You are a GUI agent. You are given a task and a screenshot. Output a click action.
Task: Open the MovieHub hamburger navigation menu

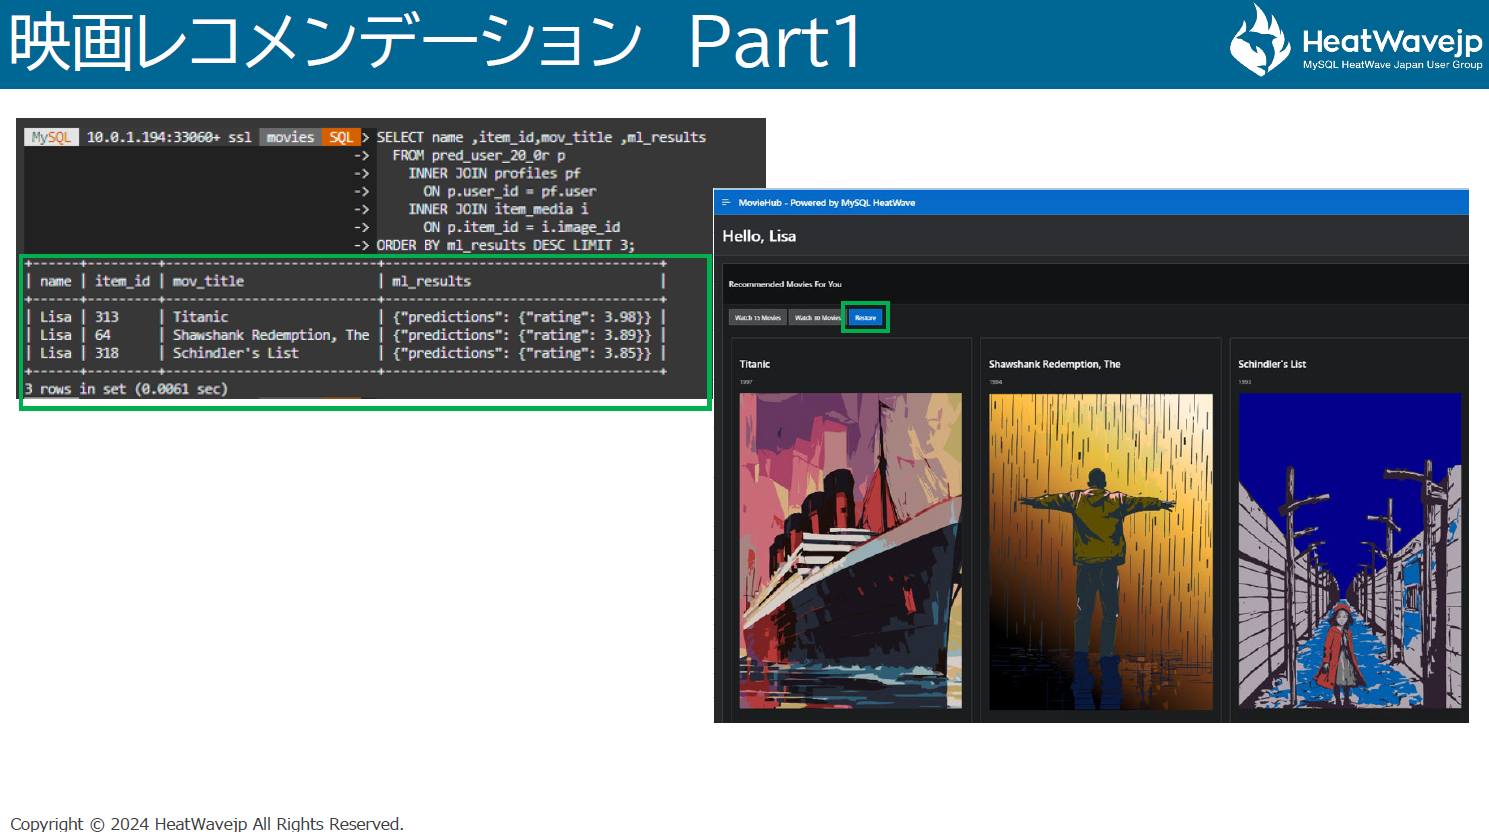(726, 202)
